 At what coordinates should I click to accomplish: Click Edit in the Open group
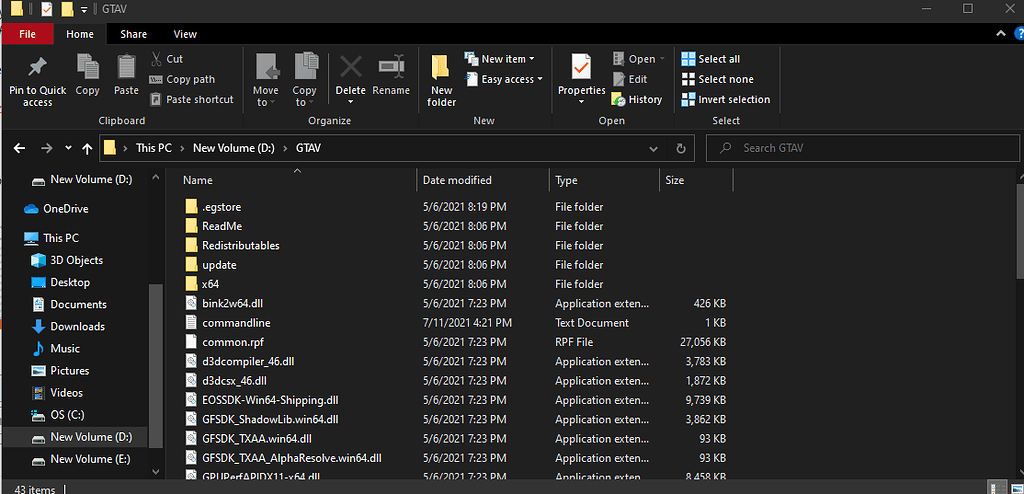coord(630,79)
